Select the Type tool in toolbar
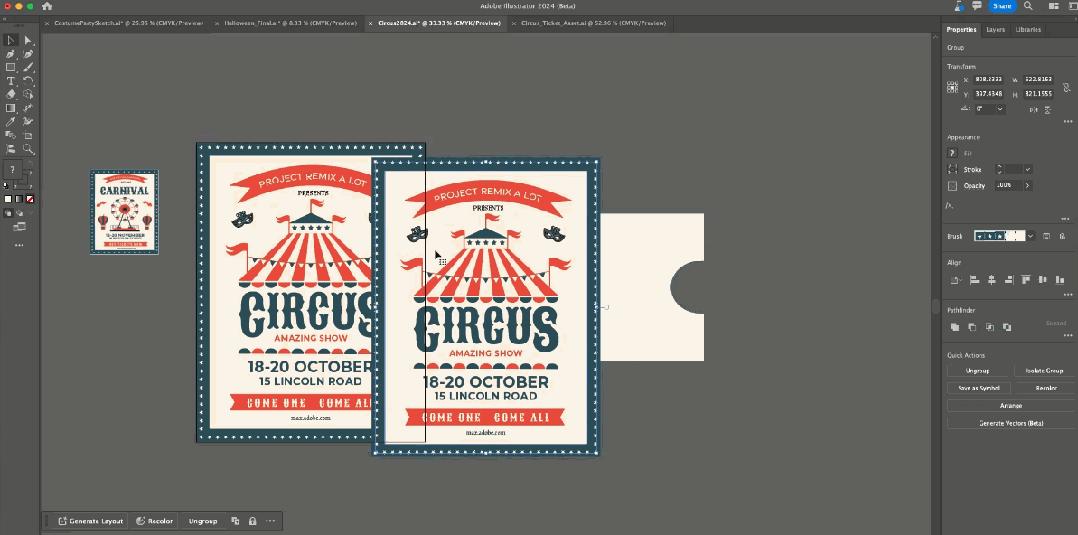The width and height of the screenshot is (1078, 535). tap(11, 80)
